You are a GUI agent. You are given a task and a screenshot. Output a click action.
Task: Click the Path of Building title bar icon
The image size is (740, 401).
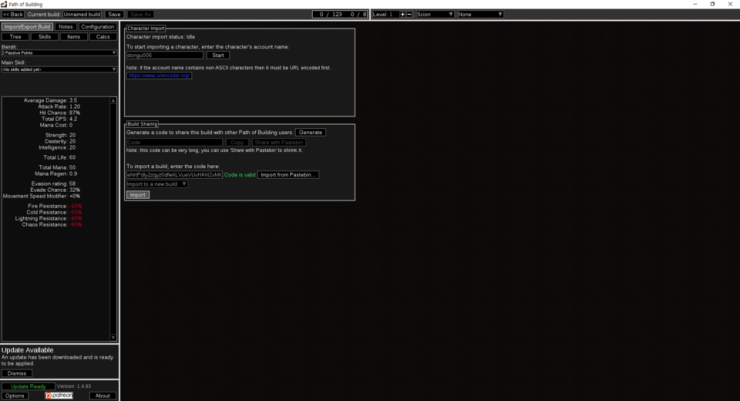coord(4,4)
